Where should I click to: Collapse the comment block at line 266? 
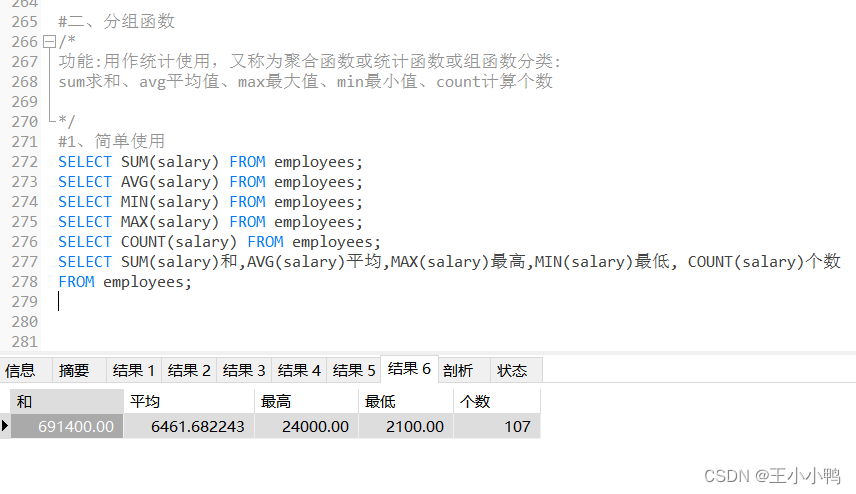click(x=50, y=41)
